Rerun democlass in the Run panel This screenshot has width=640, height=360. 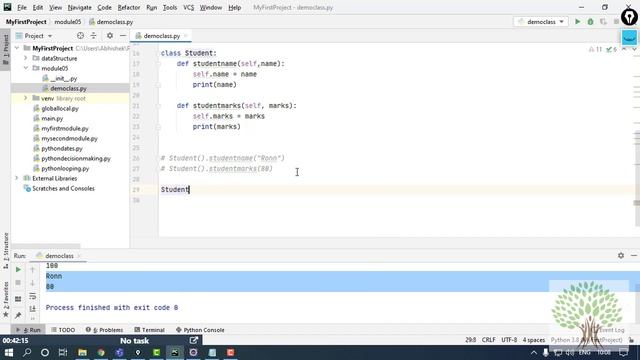pos(18,270)
